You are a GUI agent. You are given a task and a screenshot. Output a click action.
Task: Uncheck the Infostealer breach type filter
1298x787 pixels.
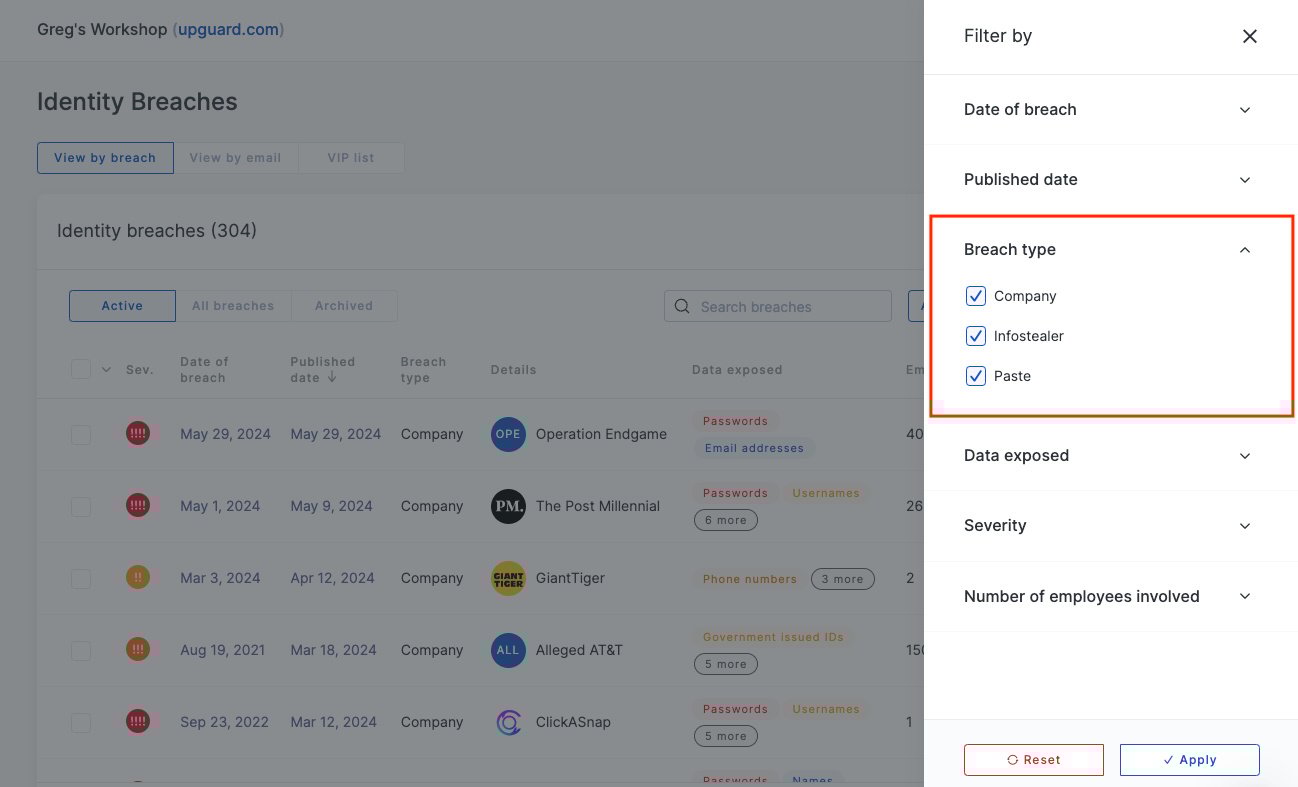click(976, 336)
